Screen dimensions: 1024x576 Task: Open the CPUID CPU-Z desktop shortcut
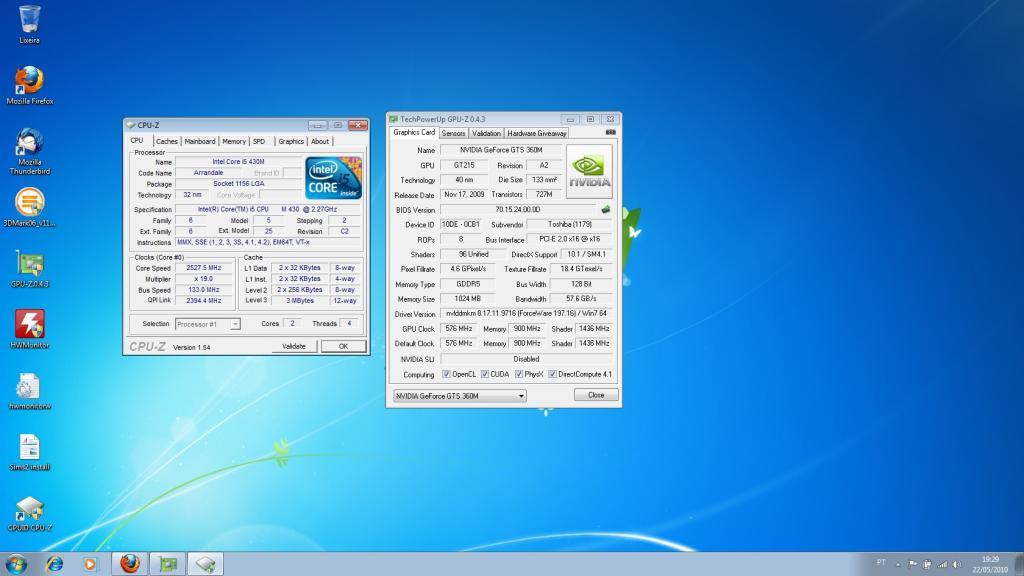(29, 513)
